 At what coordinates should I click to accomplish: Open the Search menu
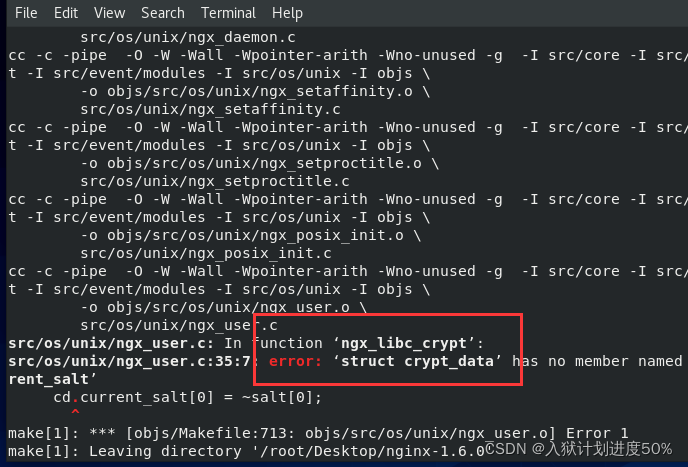pyautogui.click(x=163, y=13)
